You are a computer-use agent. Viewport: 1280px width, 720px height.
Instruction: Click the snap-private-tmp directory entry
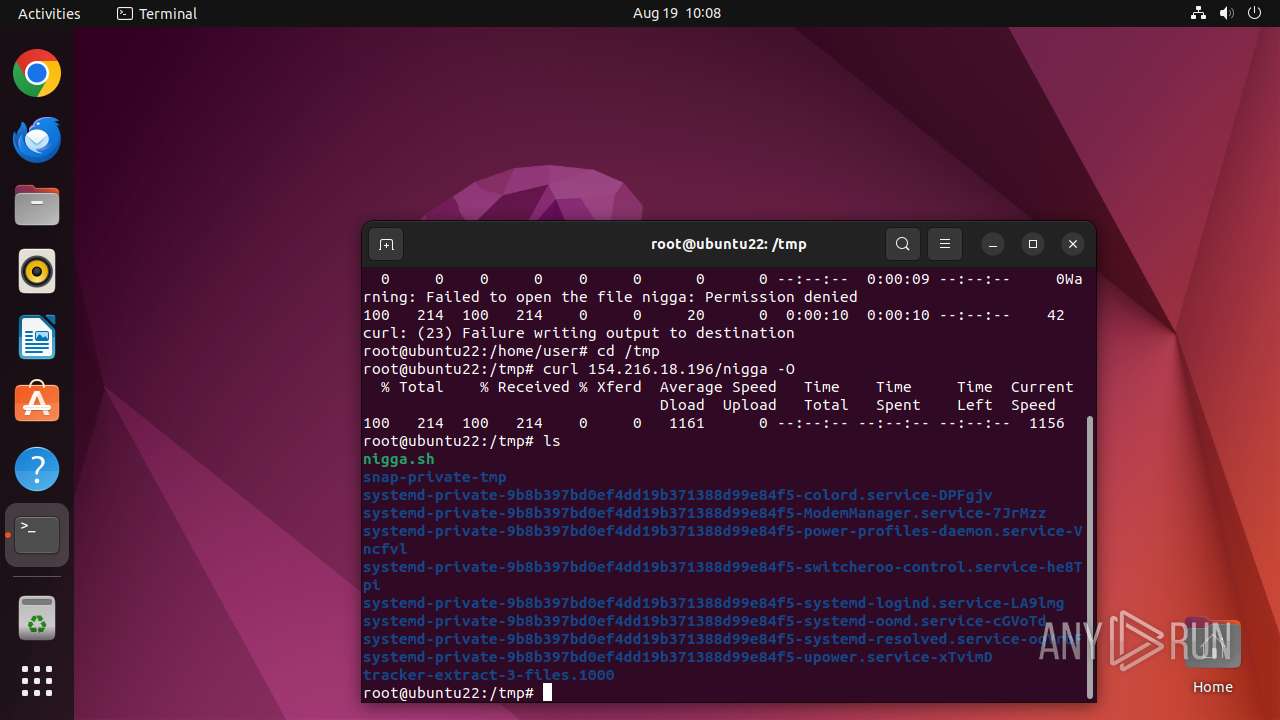(435, 477)
